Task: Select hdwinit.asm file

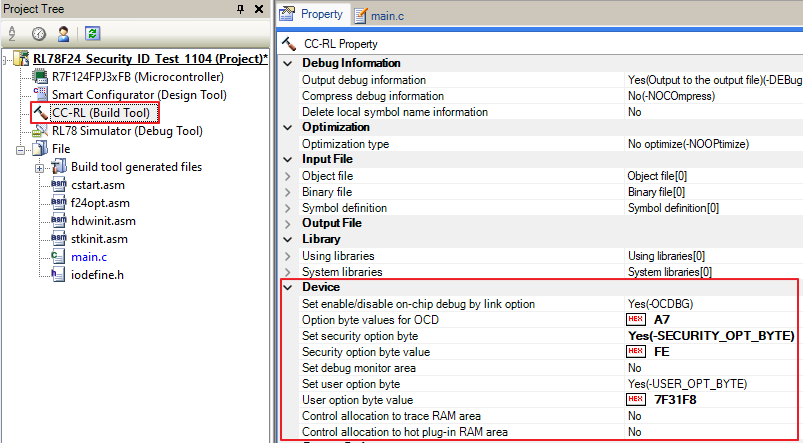Action: 103,221
